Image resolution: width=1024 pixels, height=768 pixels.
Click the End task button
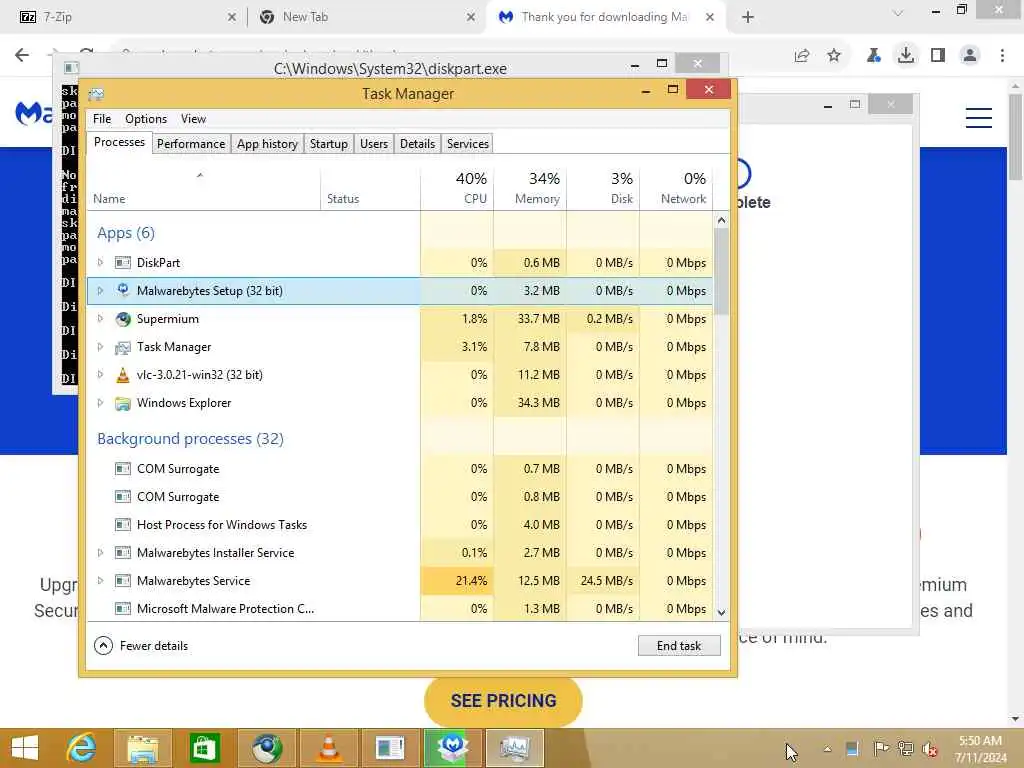click(x=679, y=646)
